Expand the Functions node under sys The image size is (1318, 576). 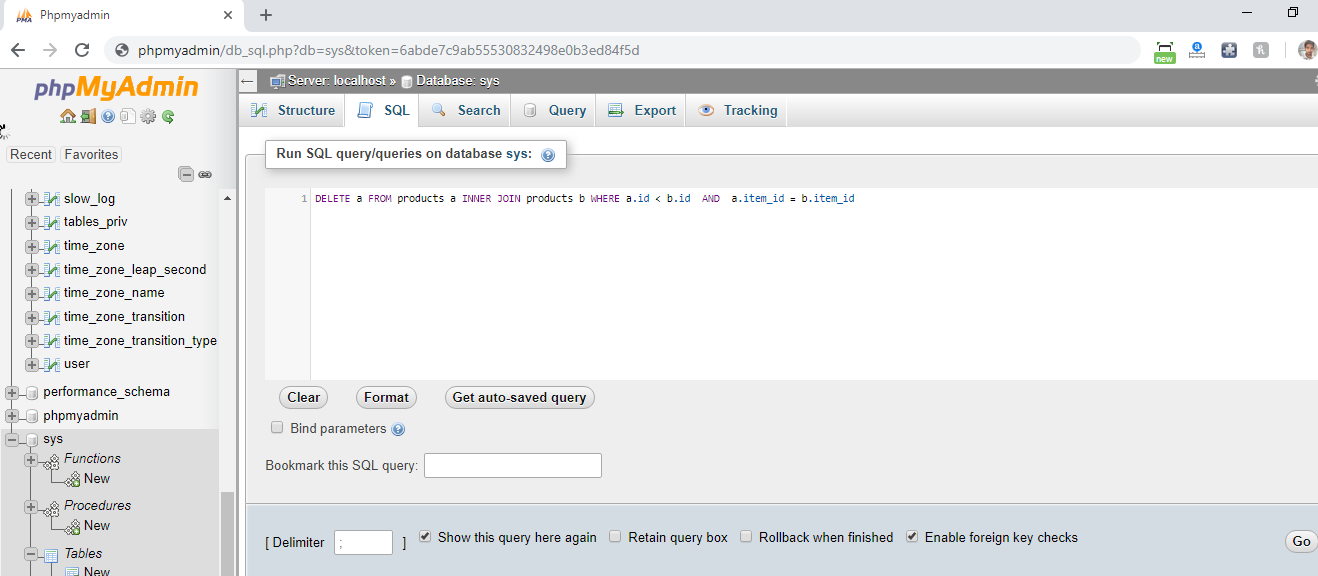click(31, 459)
